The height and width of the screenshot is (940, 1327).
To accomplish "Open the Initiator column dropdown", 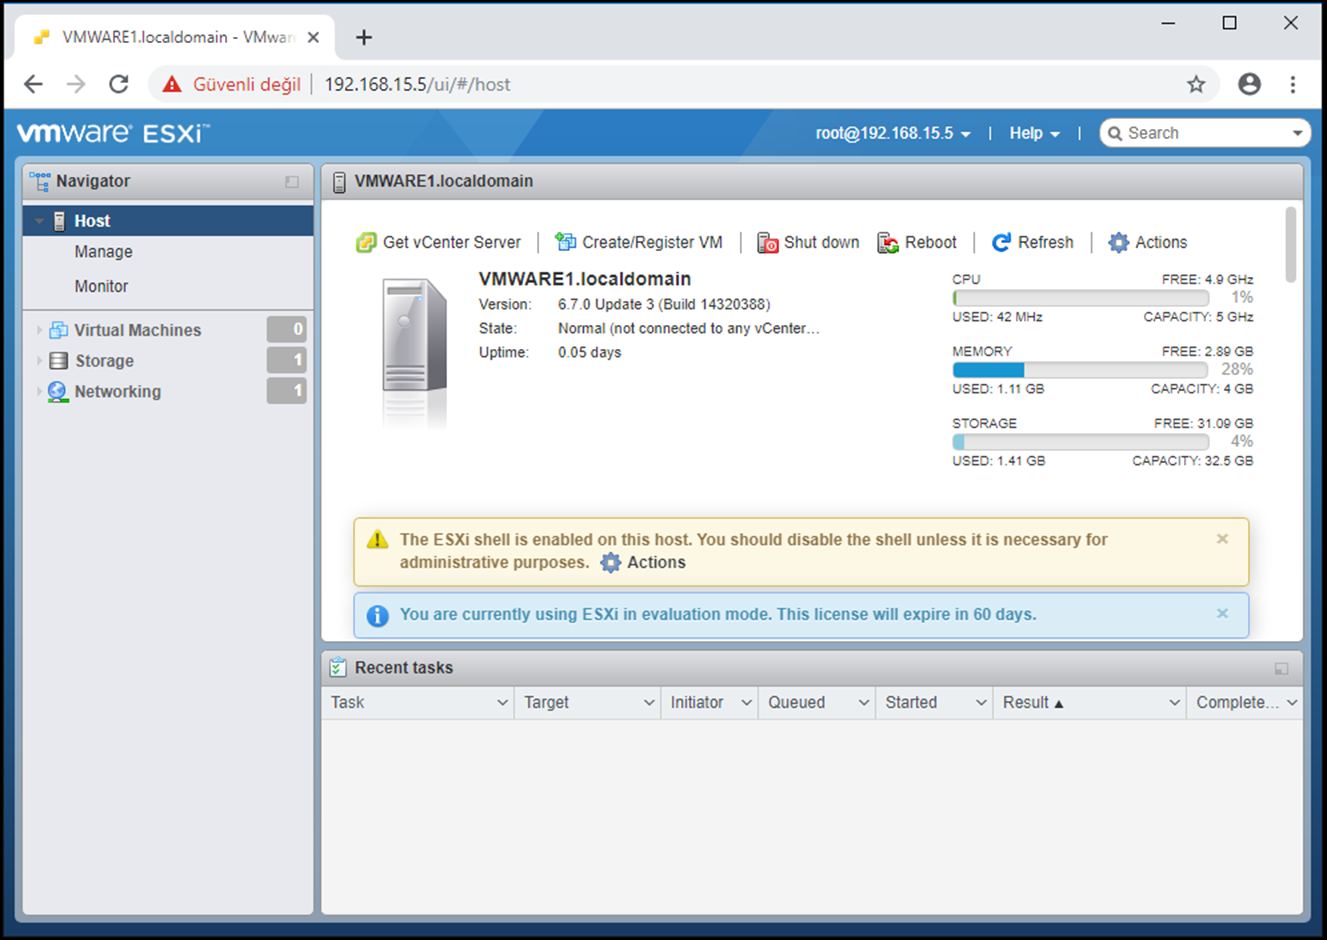I will coord(746,703).
